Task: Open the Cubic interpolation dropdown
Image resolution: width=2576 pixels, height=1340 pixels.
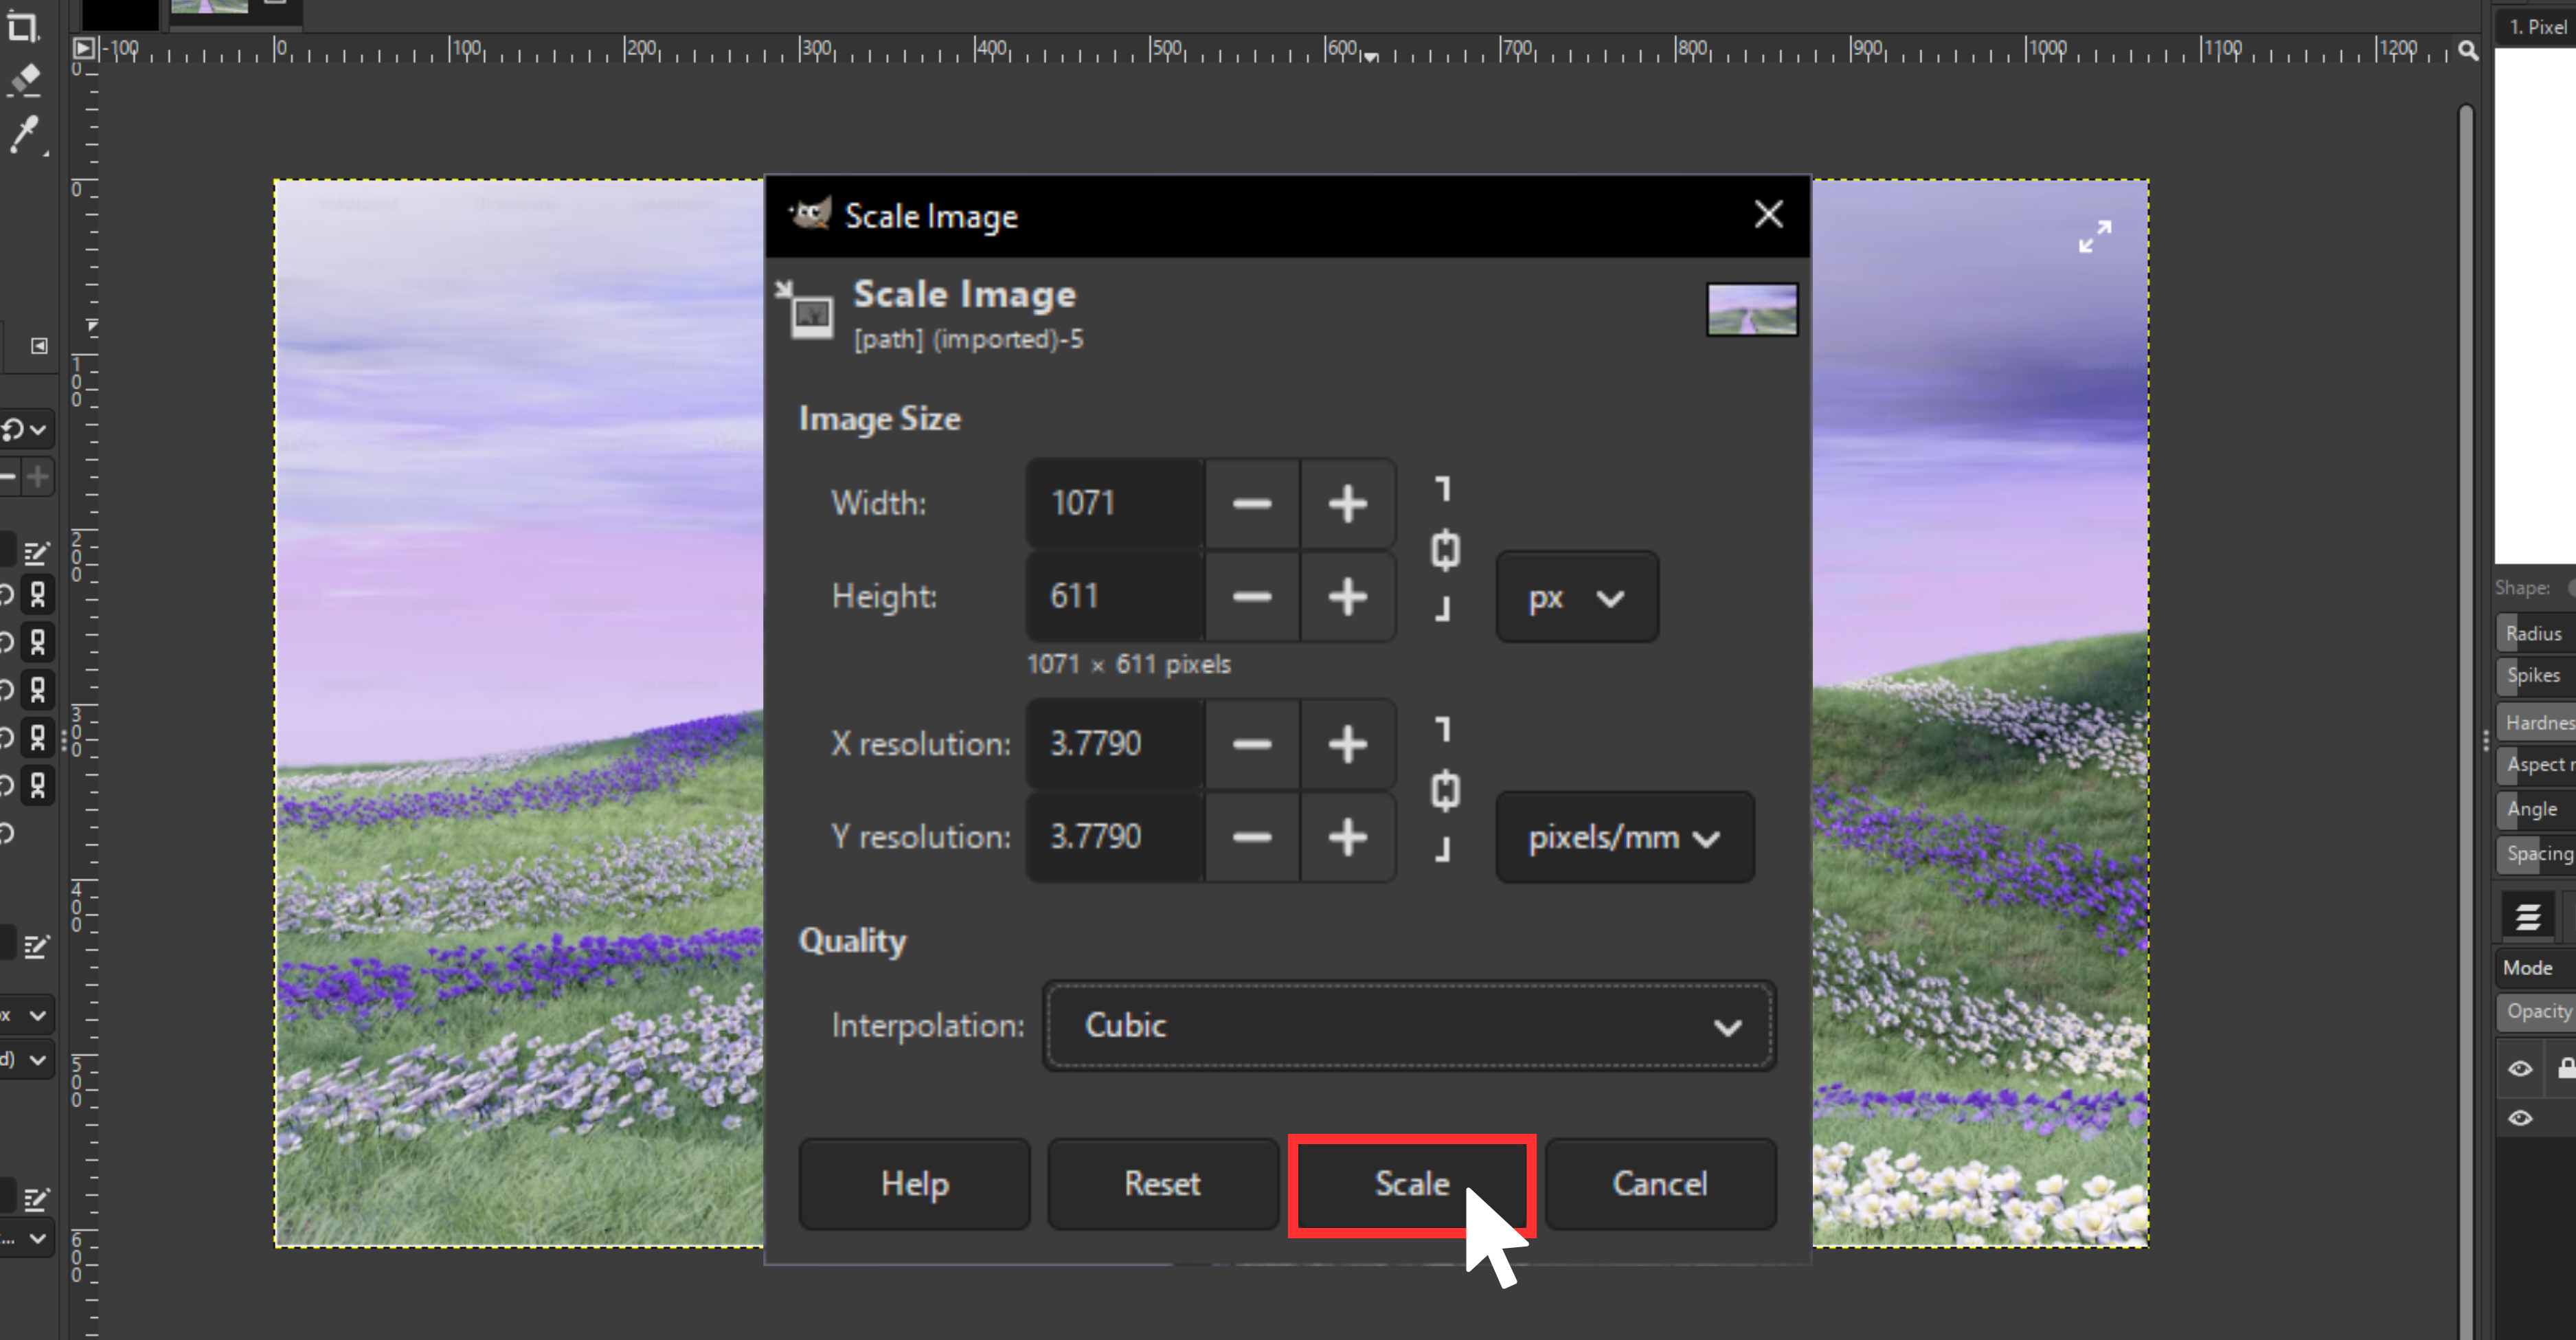Action: click(1409, 1026)
